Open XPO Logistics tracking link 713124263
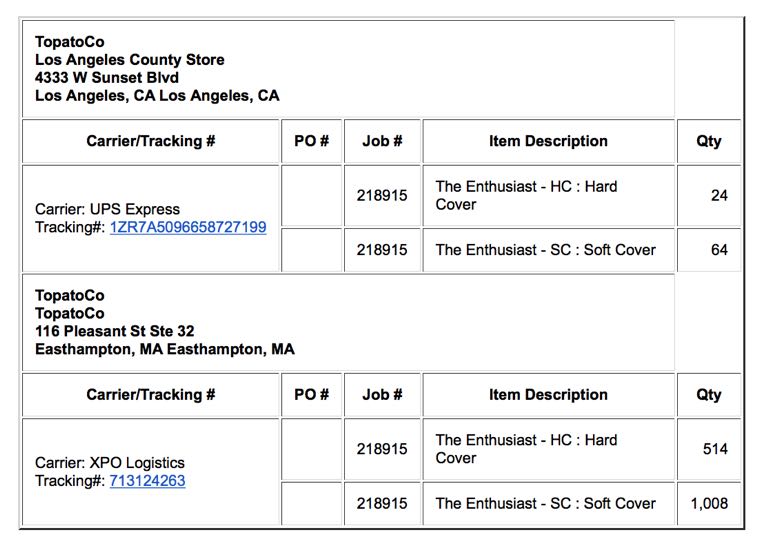The image size is (760, 544). click(147, 480)
